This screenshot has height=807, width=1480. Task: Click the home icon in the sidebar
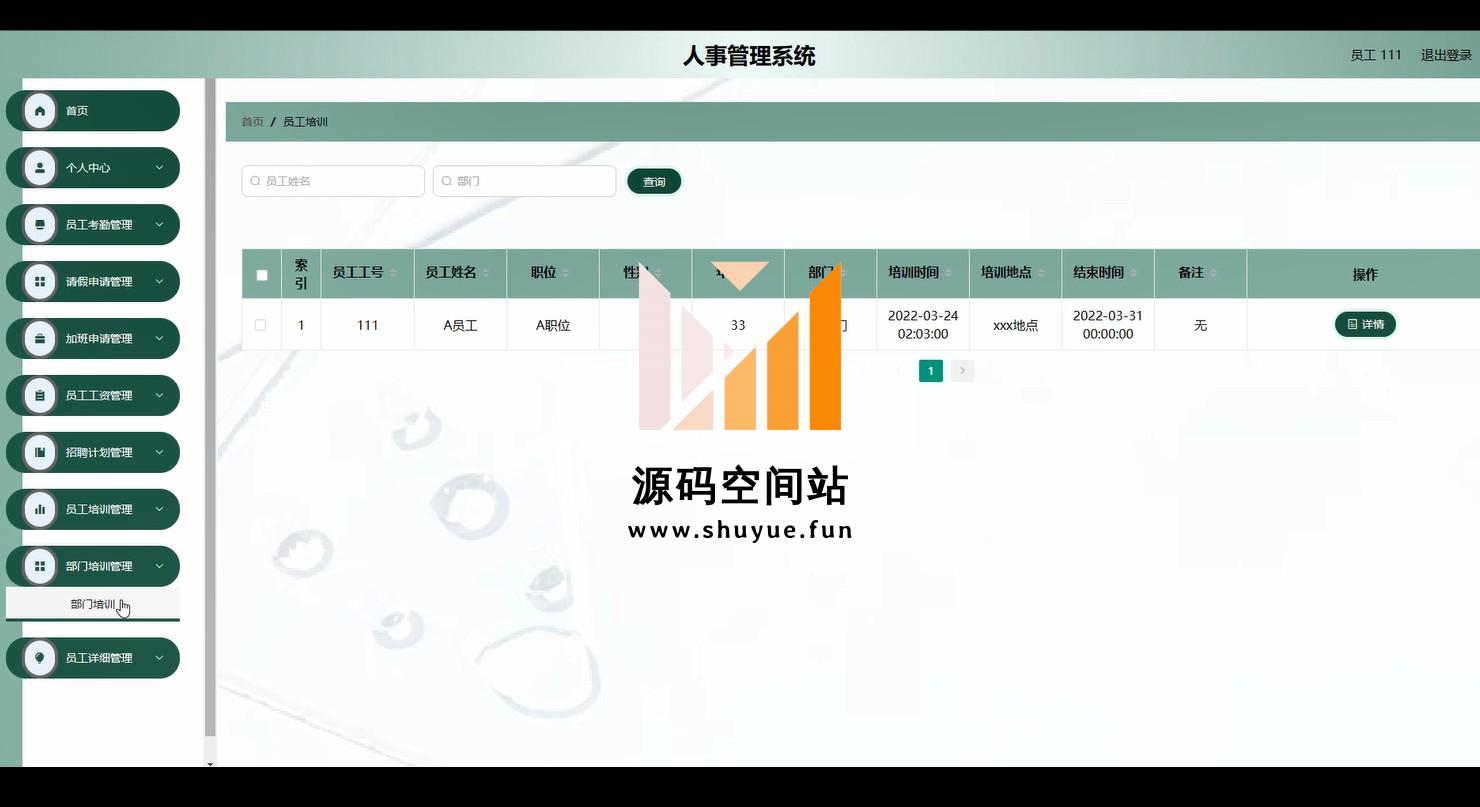point(40,111)
